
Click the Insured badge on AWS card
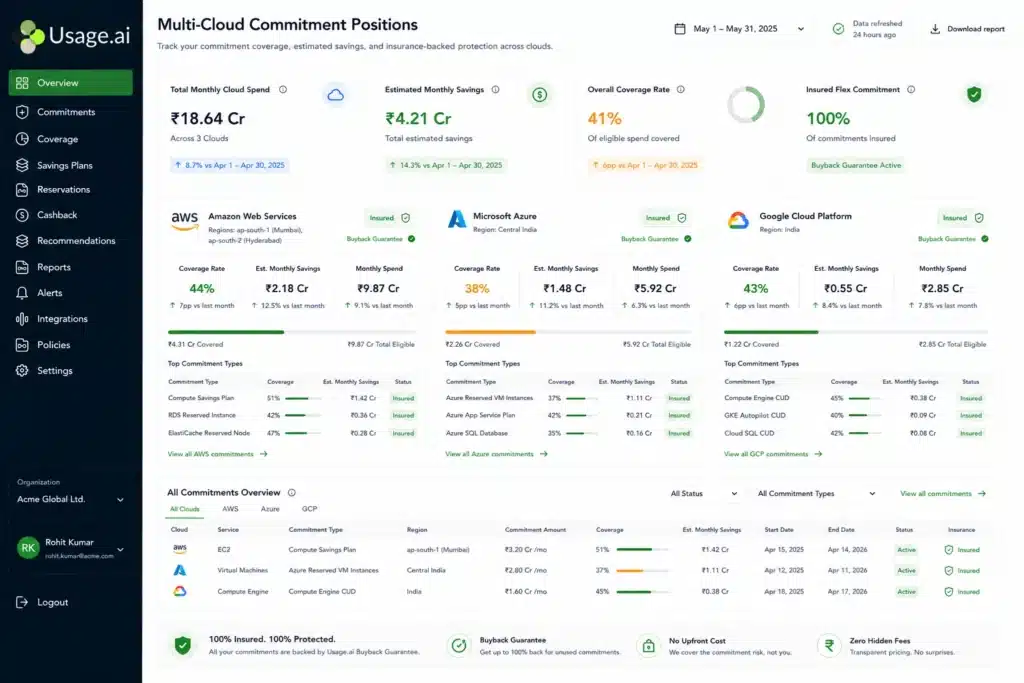(389, 218)
